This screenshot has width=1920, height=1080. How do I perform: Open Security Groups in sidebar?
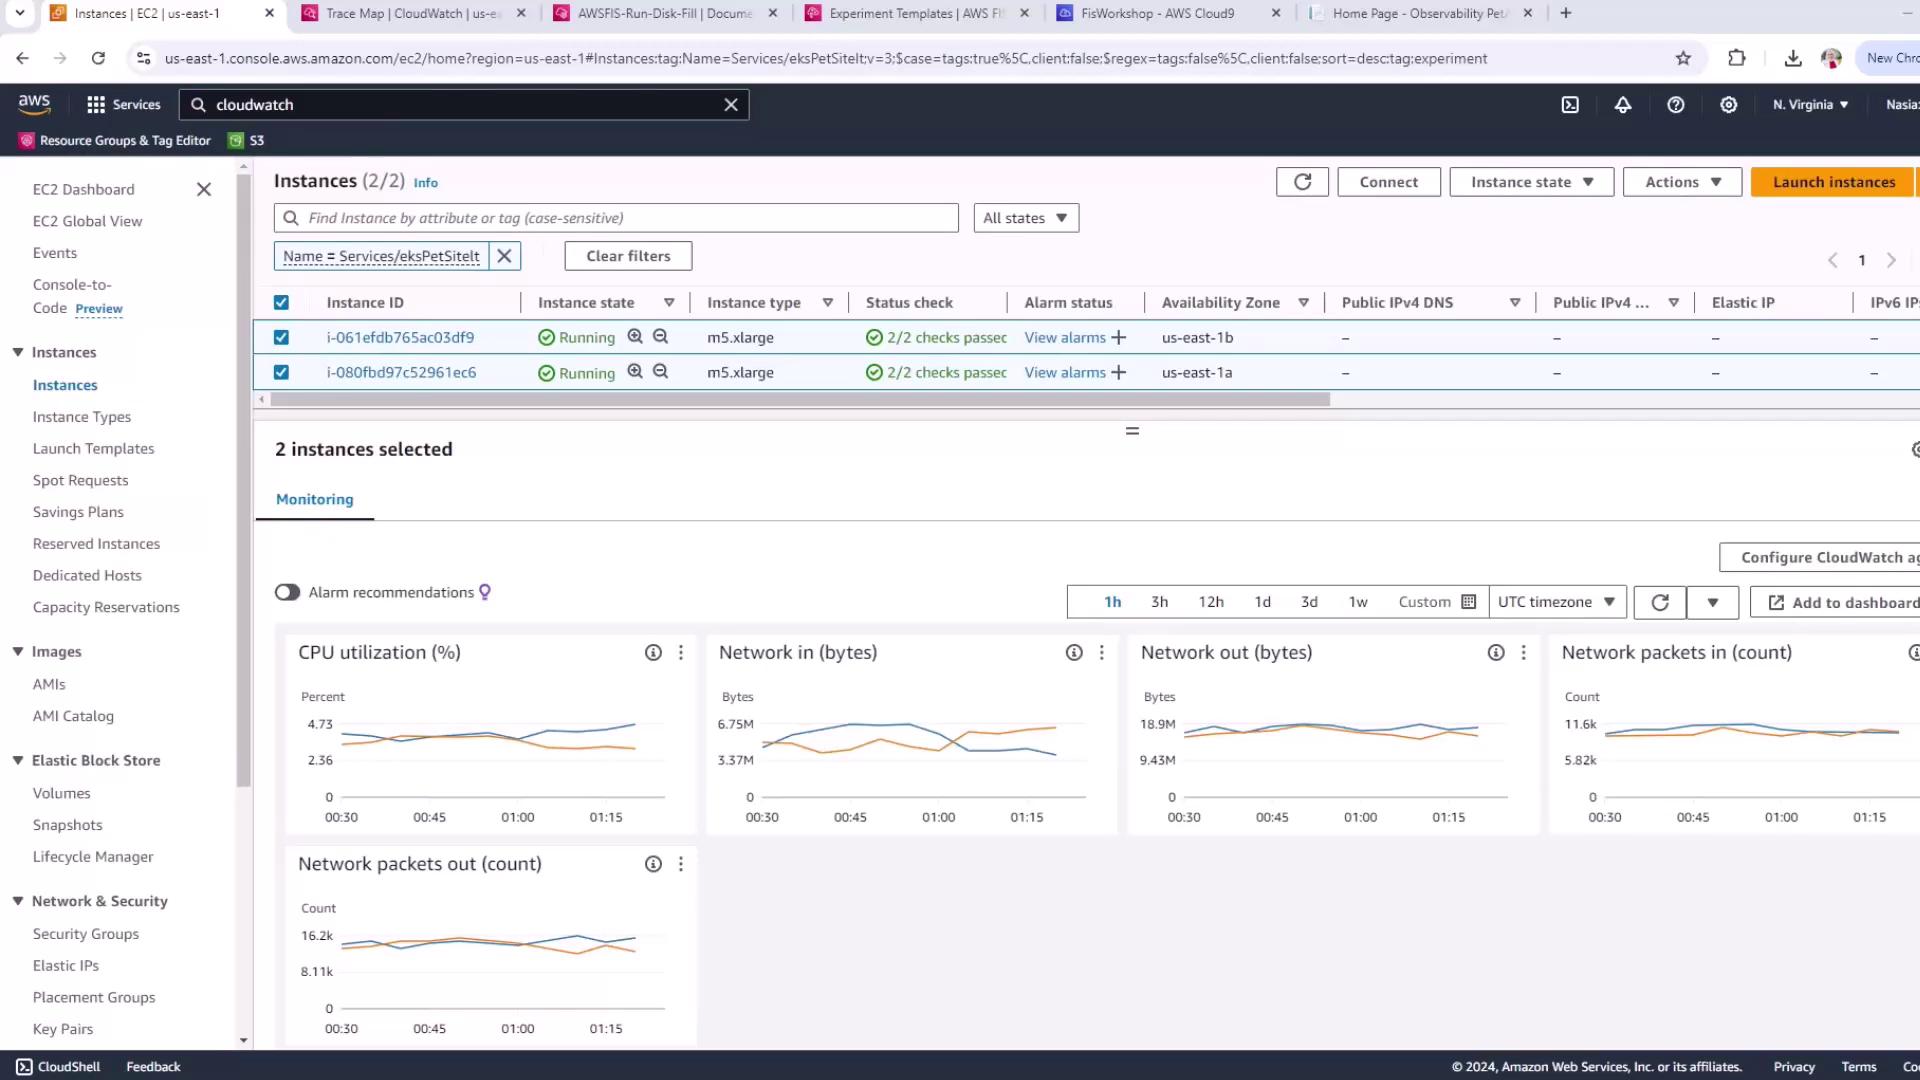pyautogui.click(x=86, y=934)
